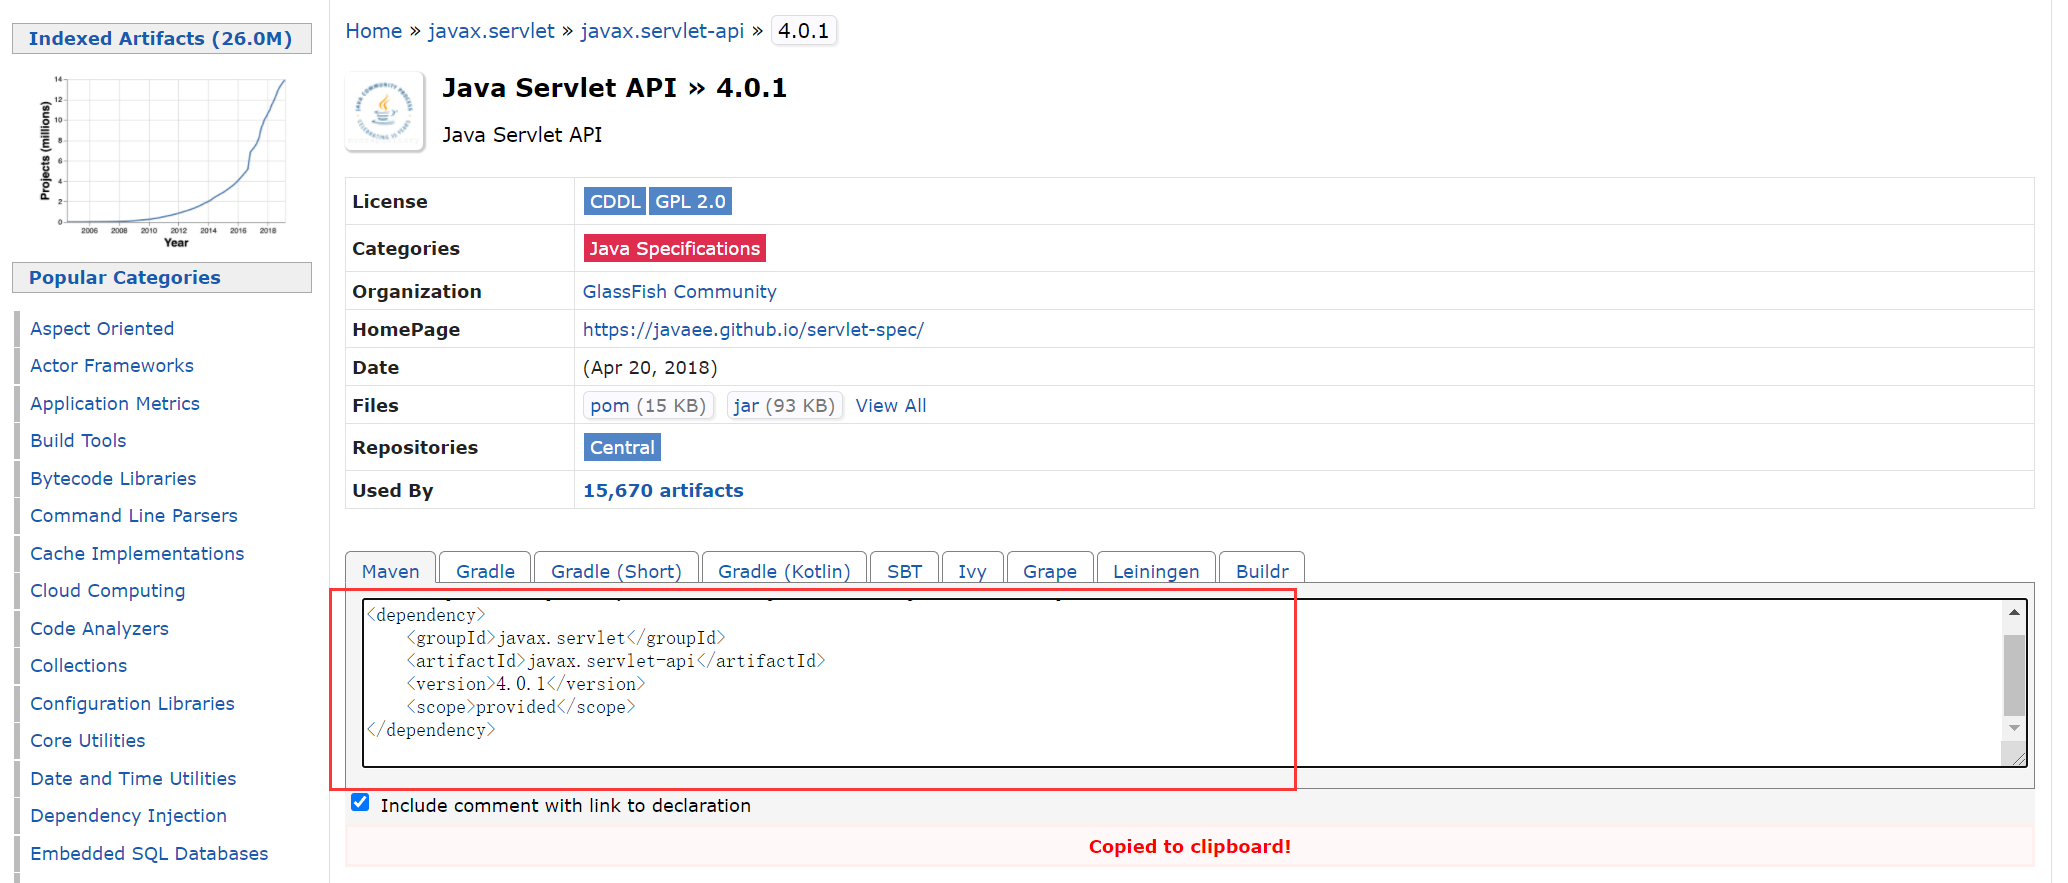Select the Gradle (Kotlin) tab
The height and width of the screenshot is (883, 2068).
click(x=784, y=570)
